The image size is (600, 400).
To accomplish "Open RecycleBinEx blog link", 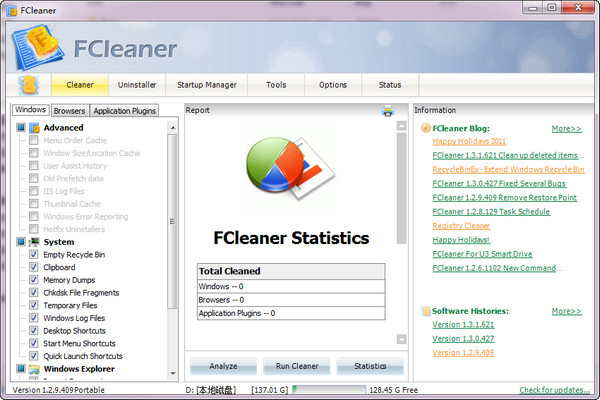I will point(509,169).
